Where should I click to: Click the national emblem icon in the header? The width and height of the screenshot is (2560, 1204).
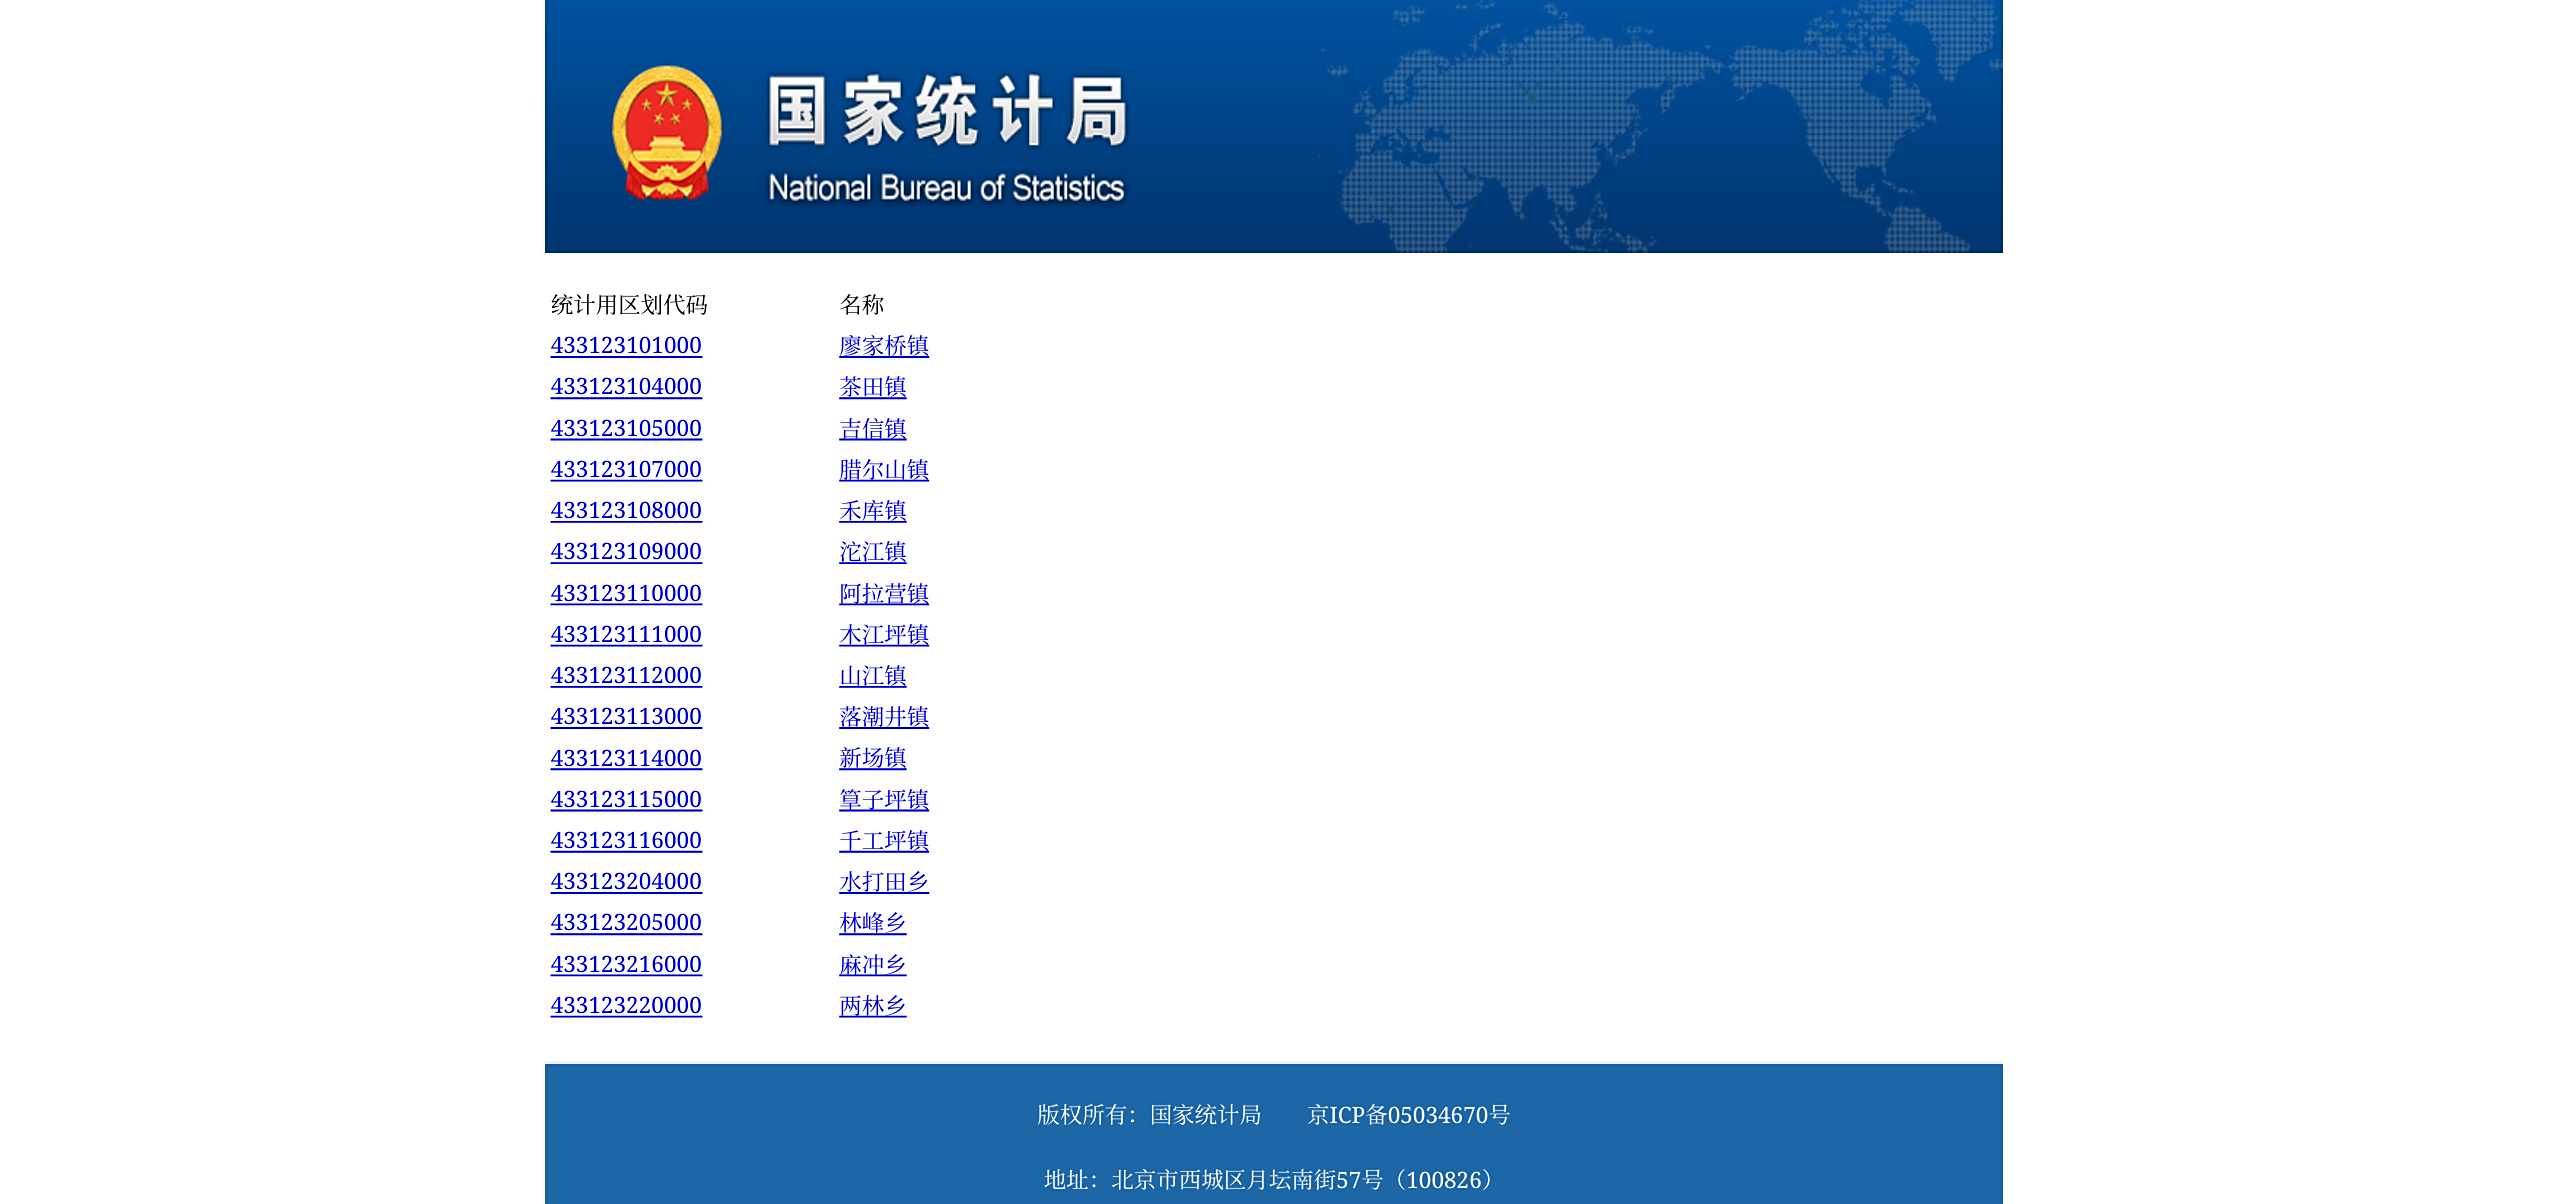tap(666, 132)
